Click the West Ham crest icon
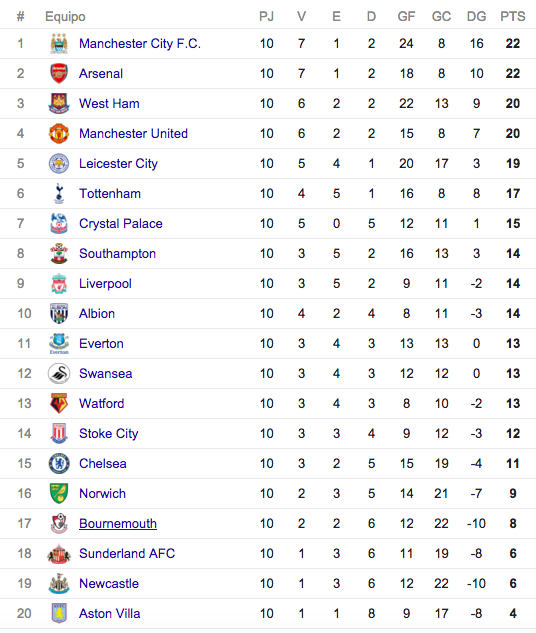 tap(59, 103)
